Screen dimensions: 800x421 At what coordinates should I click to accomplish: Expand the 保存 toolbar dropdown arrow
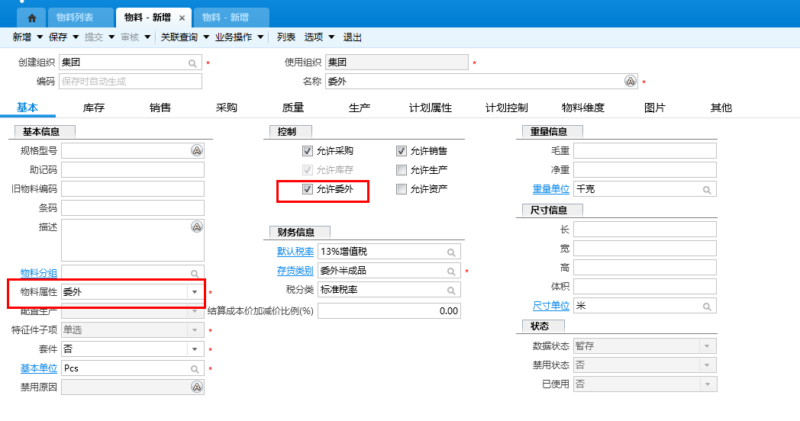point(76,37)
